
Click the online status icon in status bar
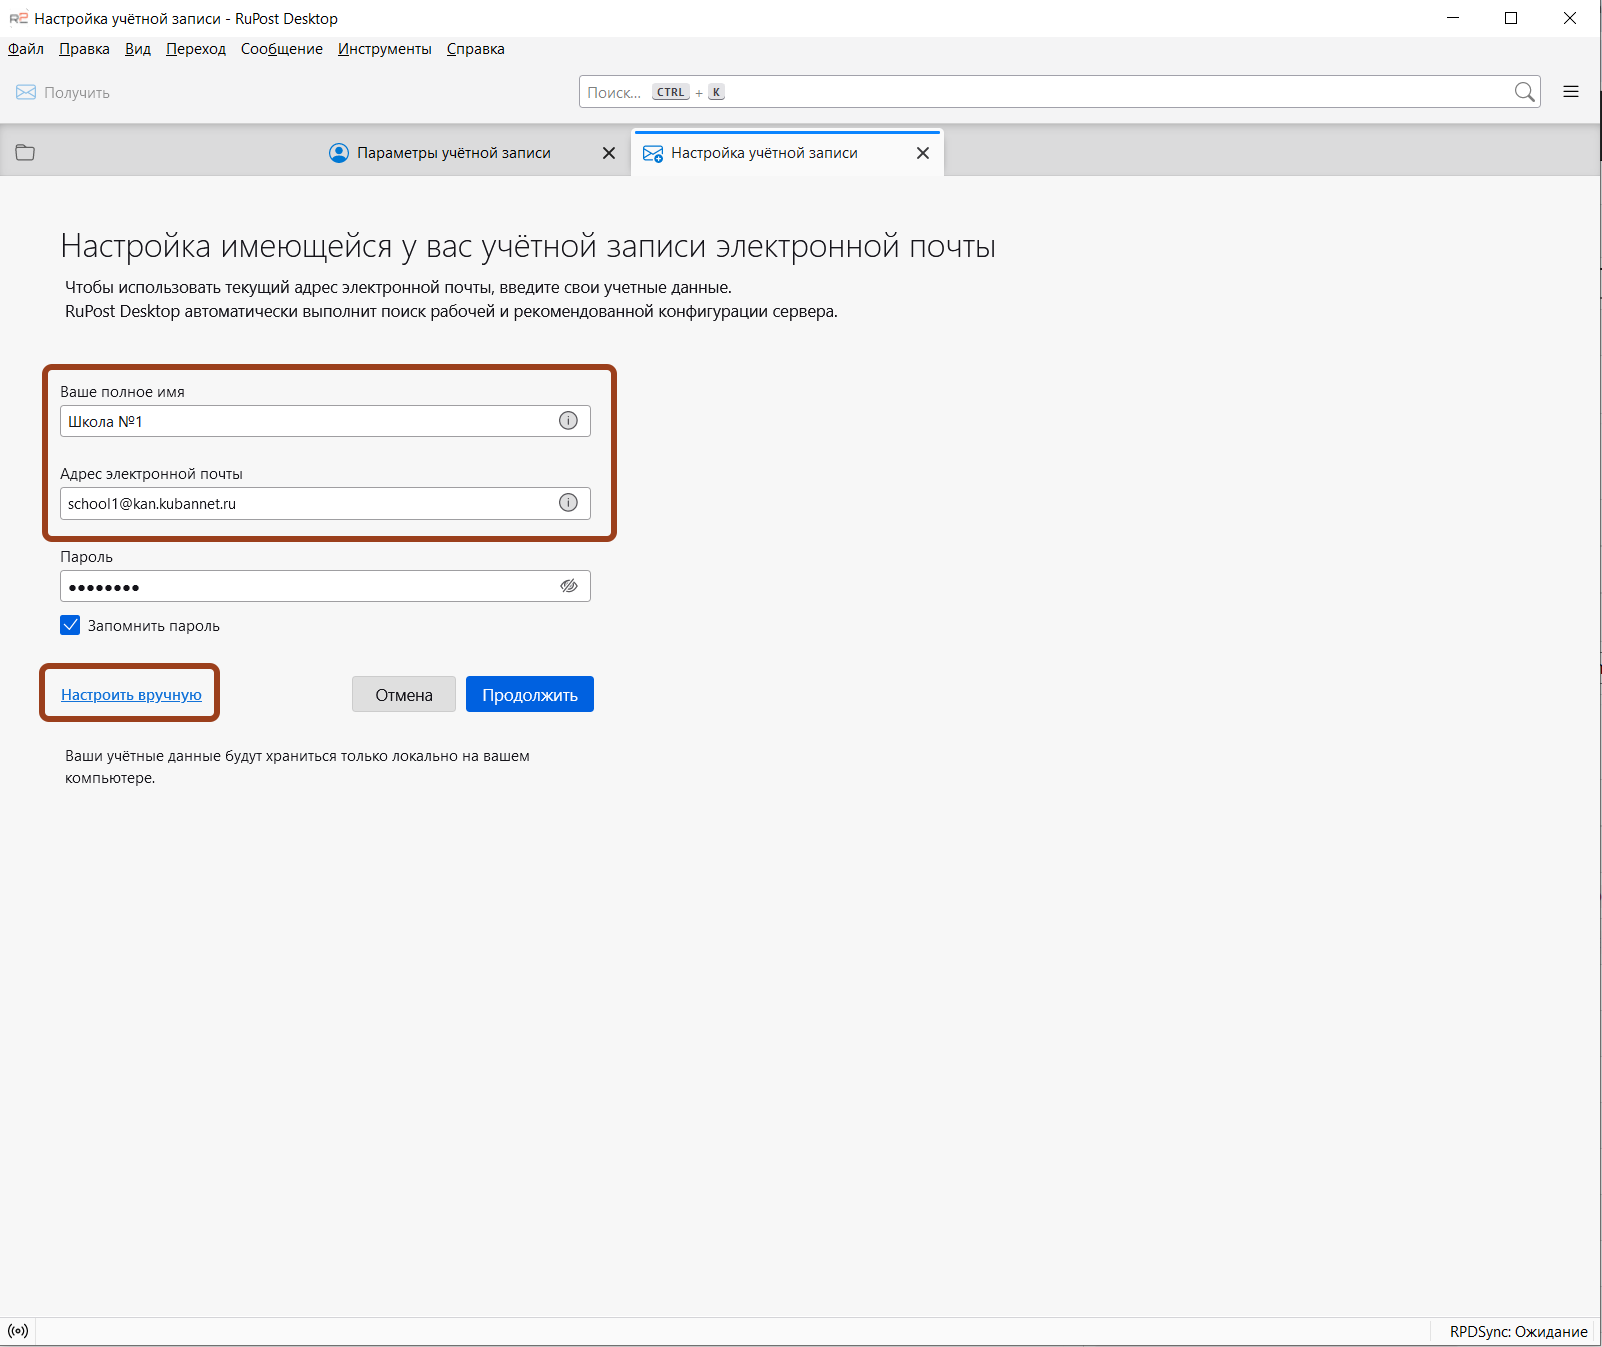pyautogui.click(x=18, y=1331)
